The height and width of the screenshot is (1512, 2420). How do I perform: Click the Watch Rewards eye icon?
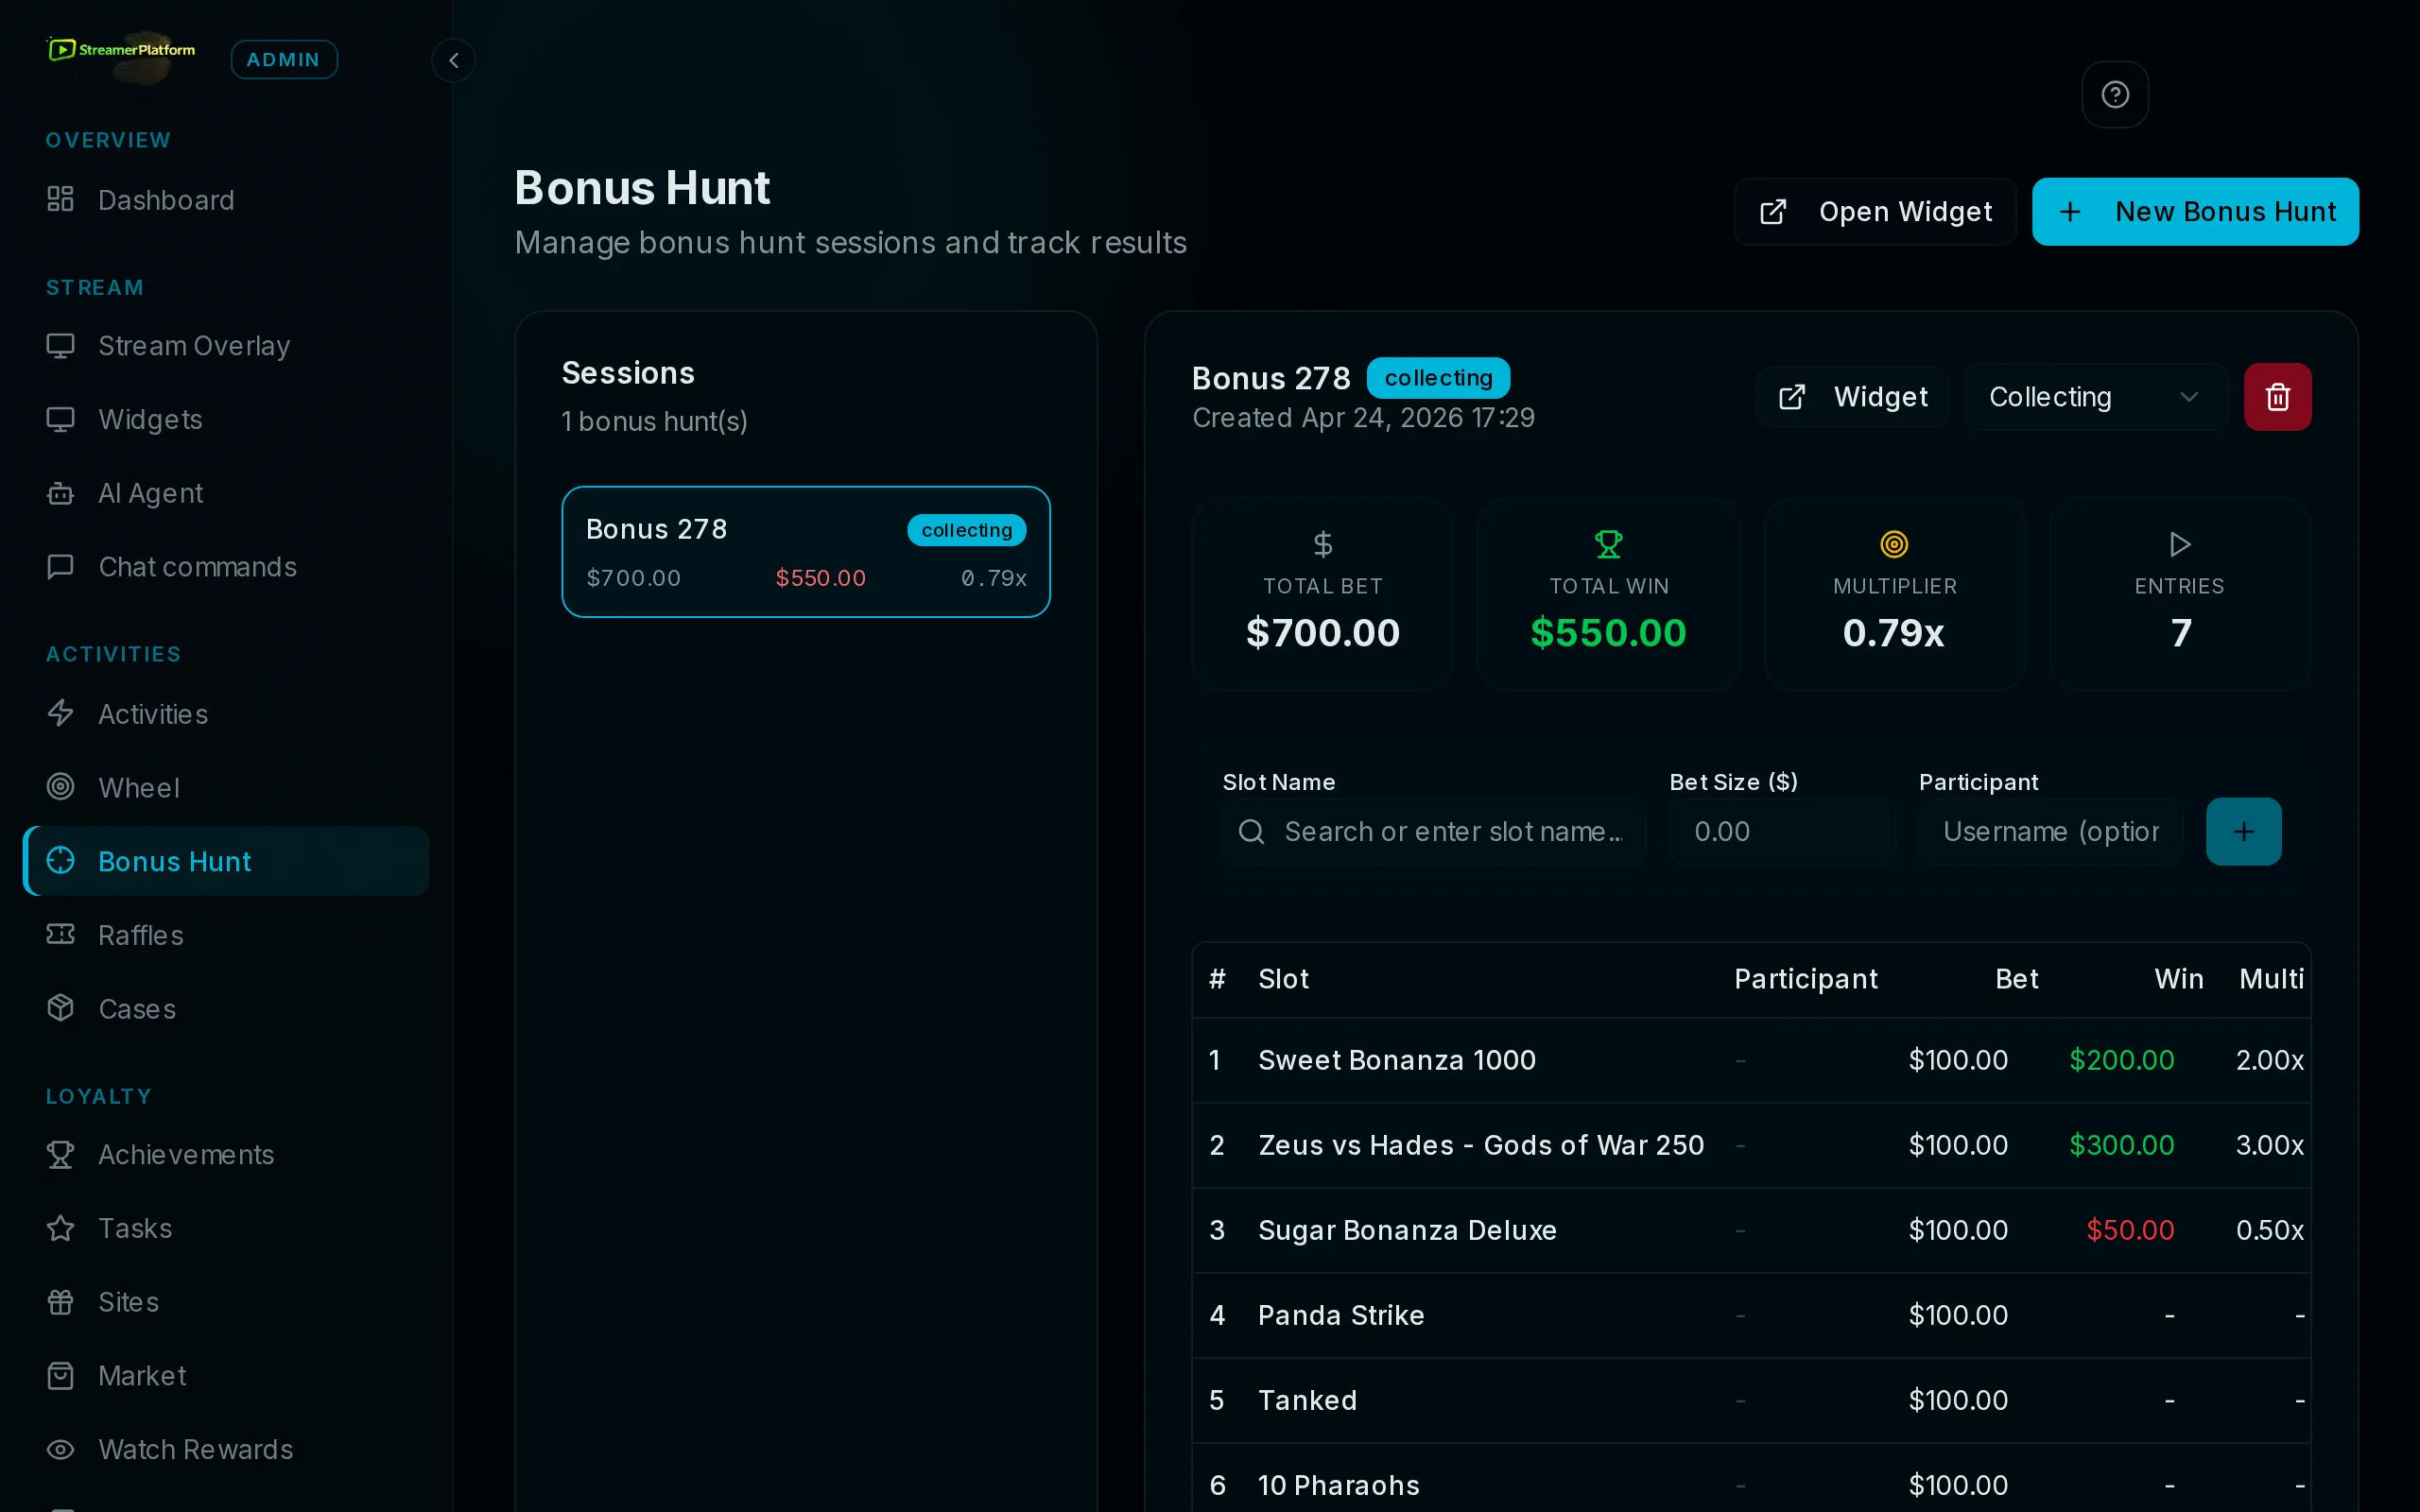click(x=61, y=1449)
